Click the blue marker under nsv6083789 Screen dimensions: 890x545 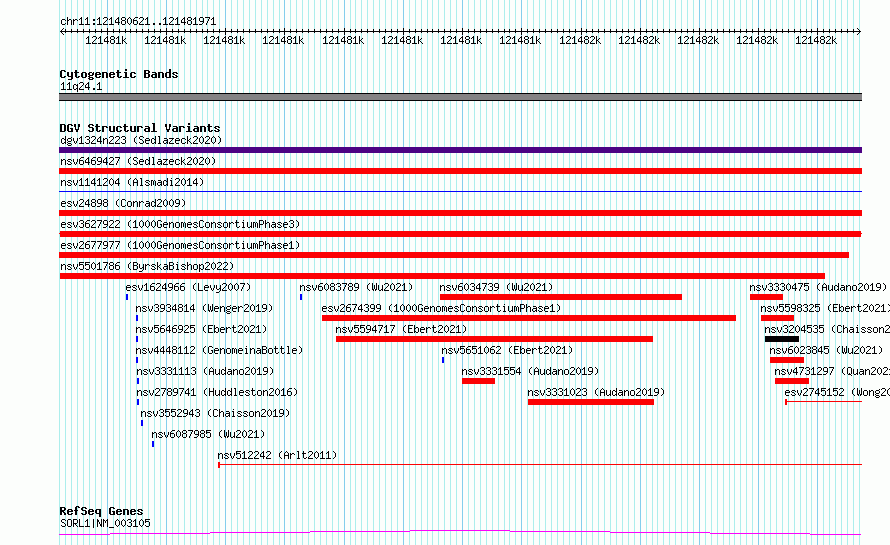301,297
